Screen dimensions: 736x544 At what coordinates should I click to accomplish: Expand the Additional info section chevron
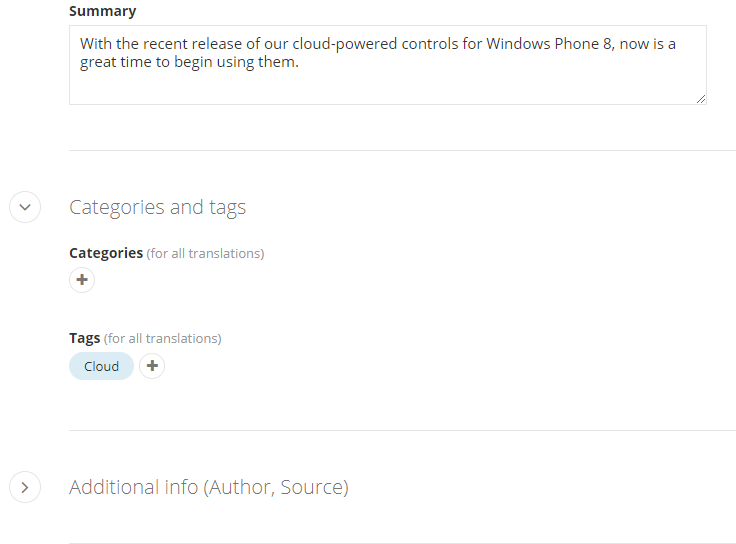25,487
